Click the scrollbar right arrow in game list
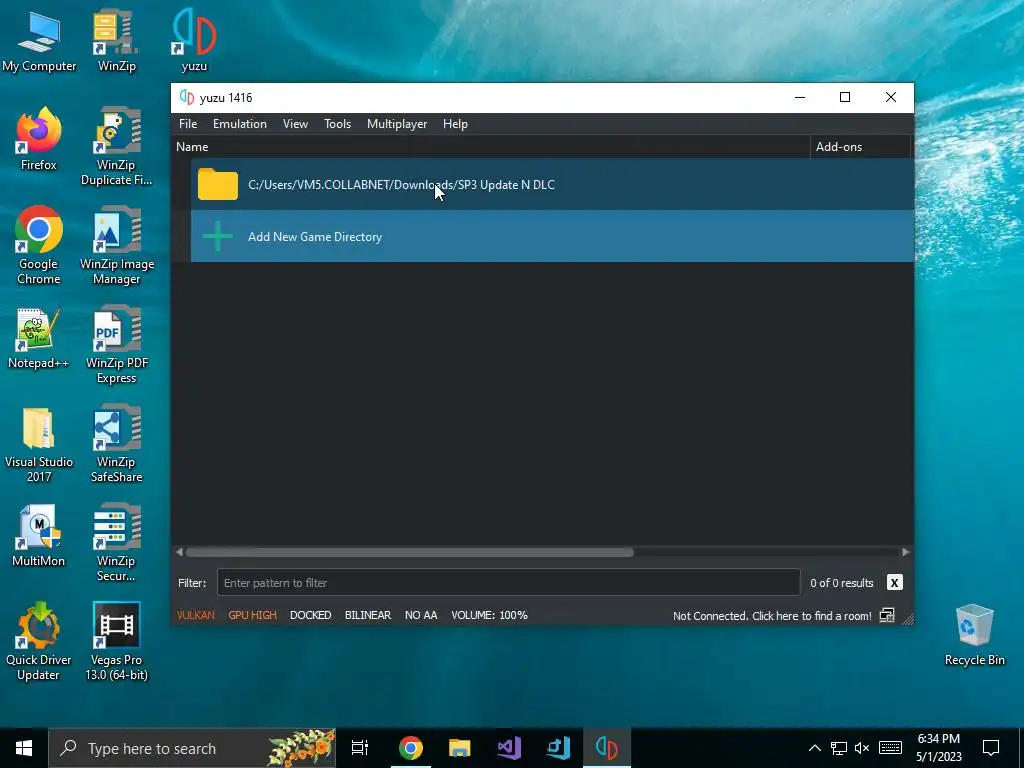 coord(906,552)
